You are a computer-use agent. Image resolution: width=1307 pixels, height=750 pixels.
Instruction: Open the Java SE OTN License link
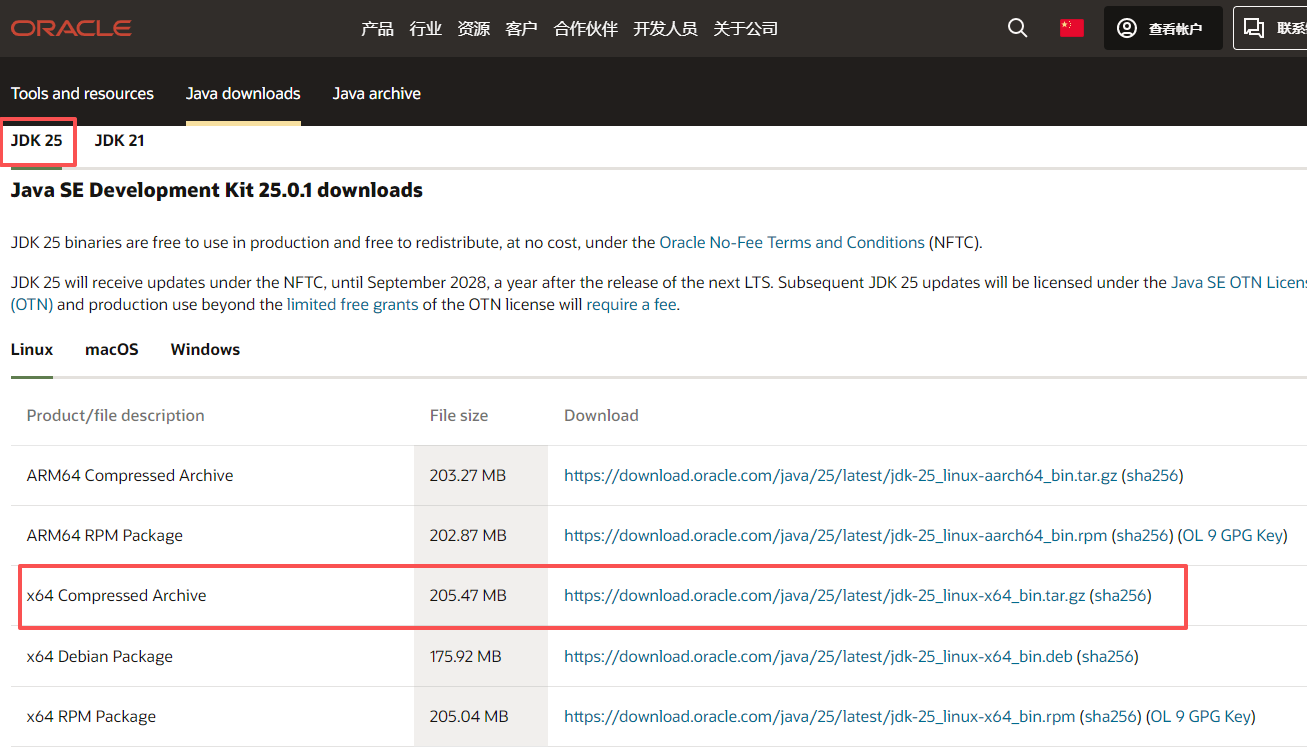click(1239, 283)
